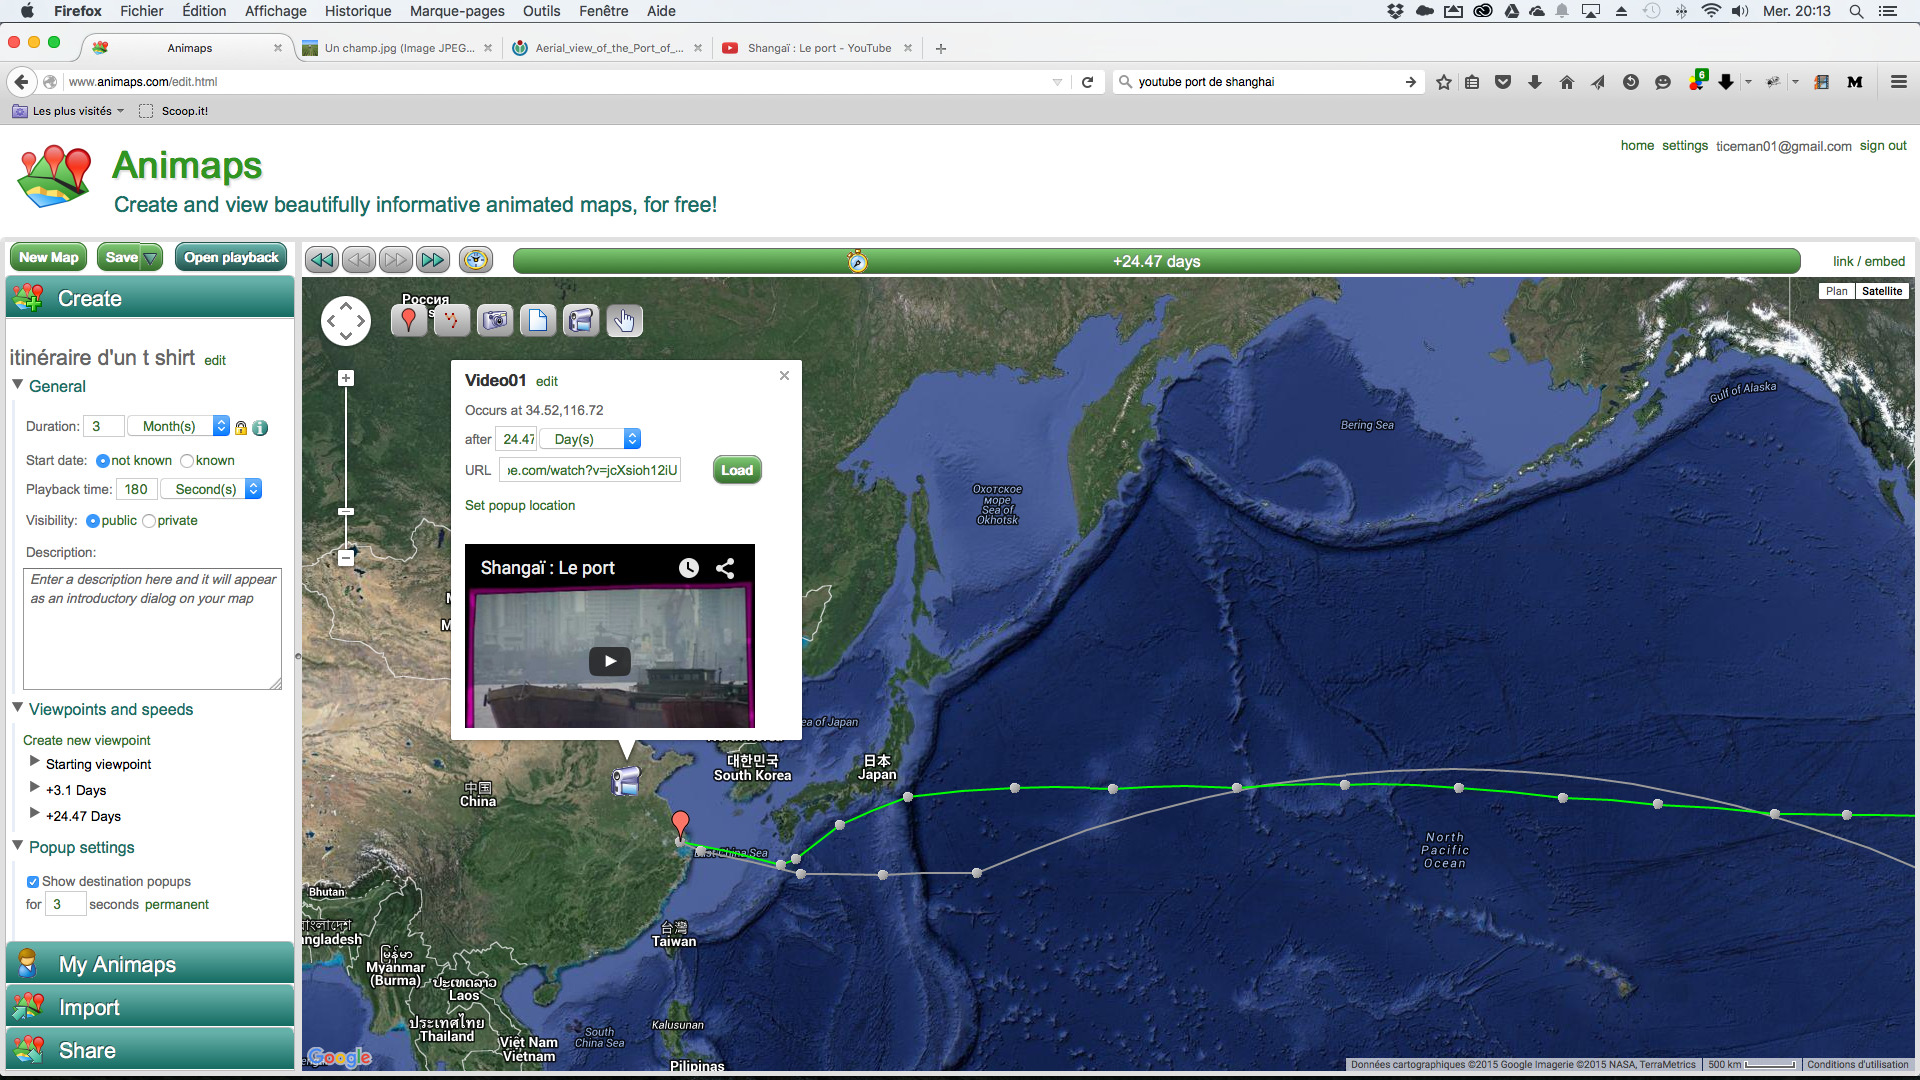Select the add marker pin tool
The width and height of the screenshot is (1920, 1080).
pyautogui.click(x=408, y=320)
